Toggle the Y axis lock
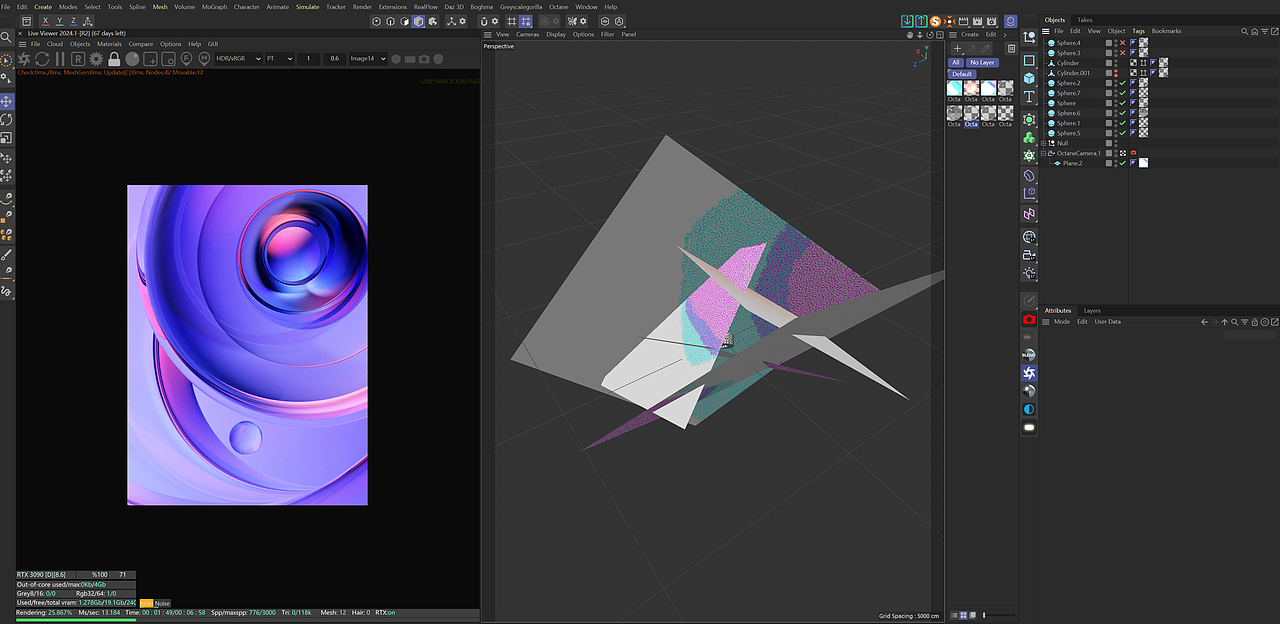The image size is (1280, 624). click(59, 21)
